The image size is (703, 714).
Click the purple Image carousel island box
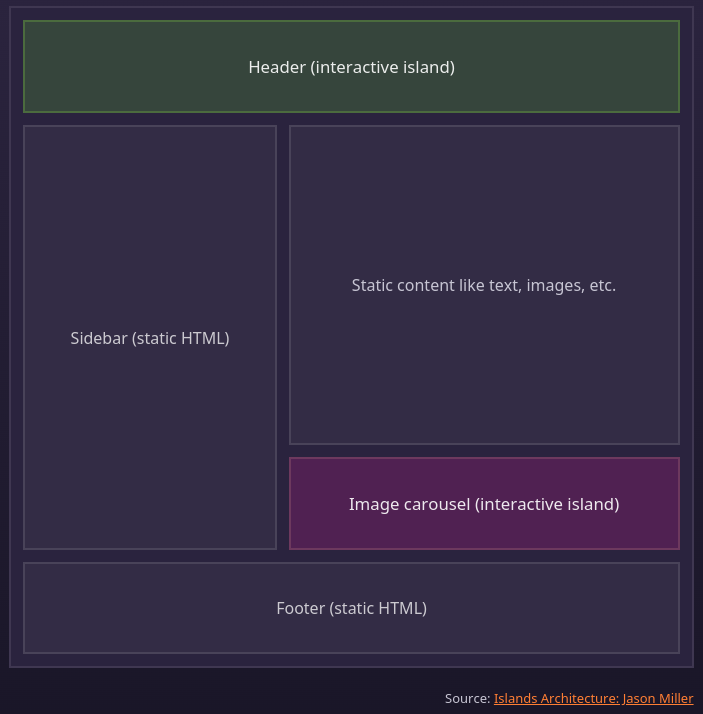(484, 504)
